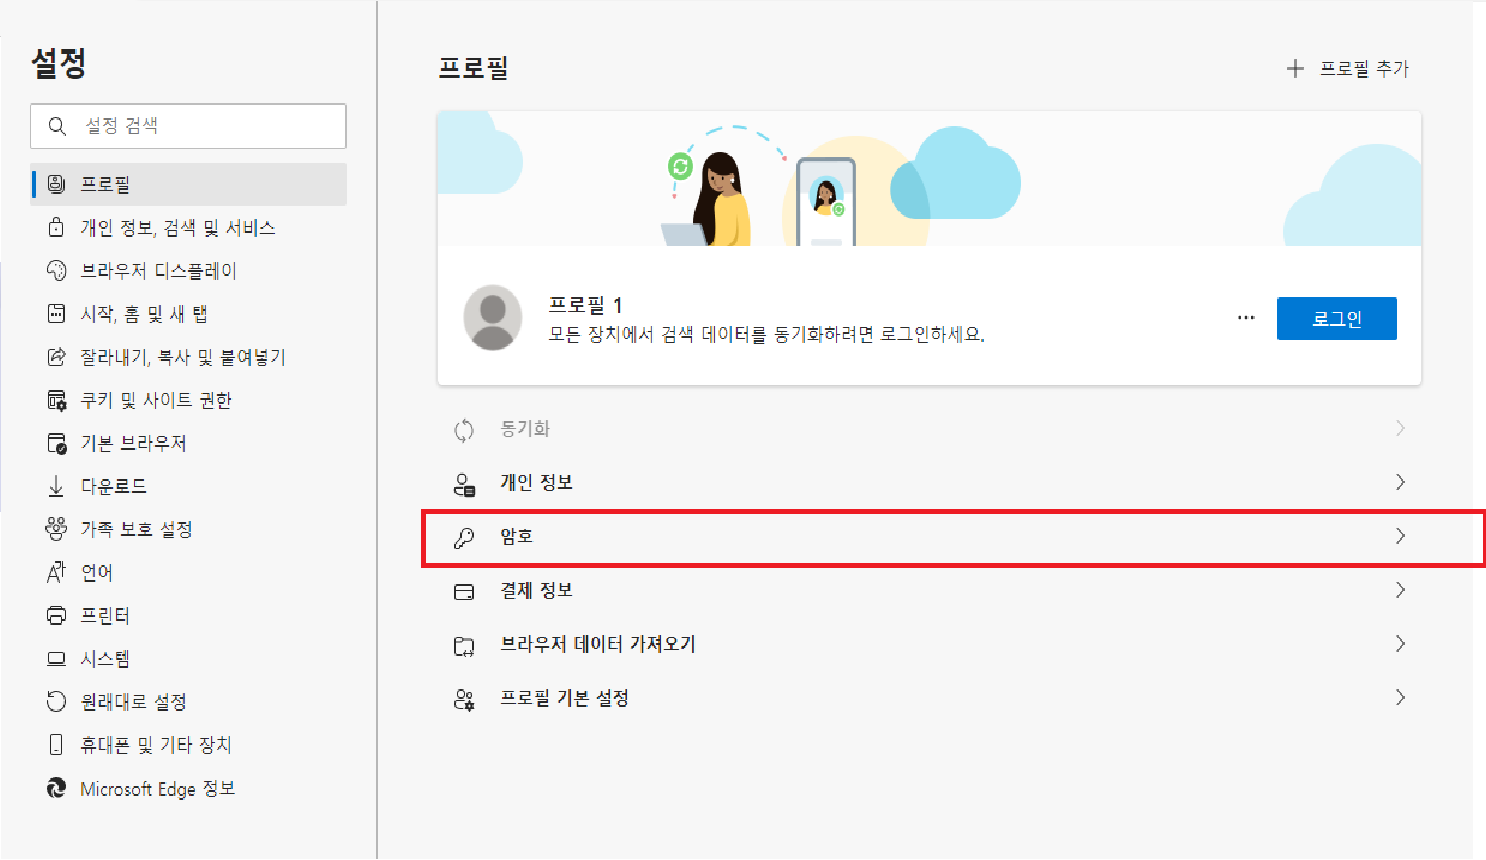Click the 결제 정보 card icon
Screen dimensions: 1486x860
pyautogui.click(x=464, y=591)
